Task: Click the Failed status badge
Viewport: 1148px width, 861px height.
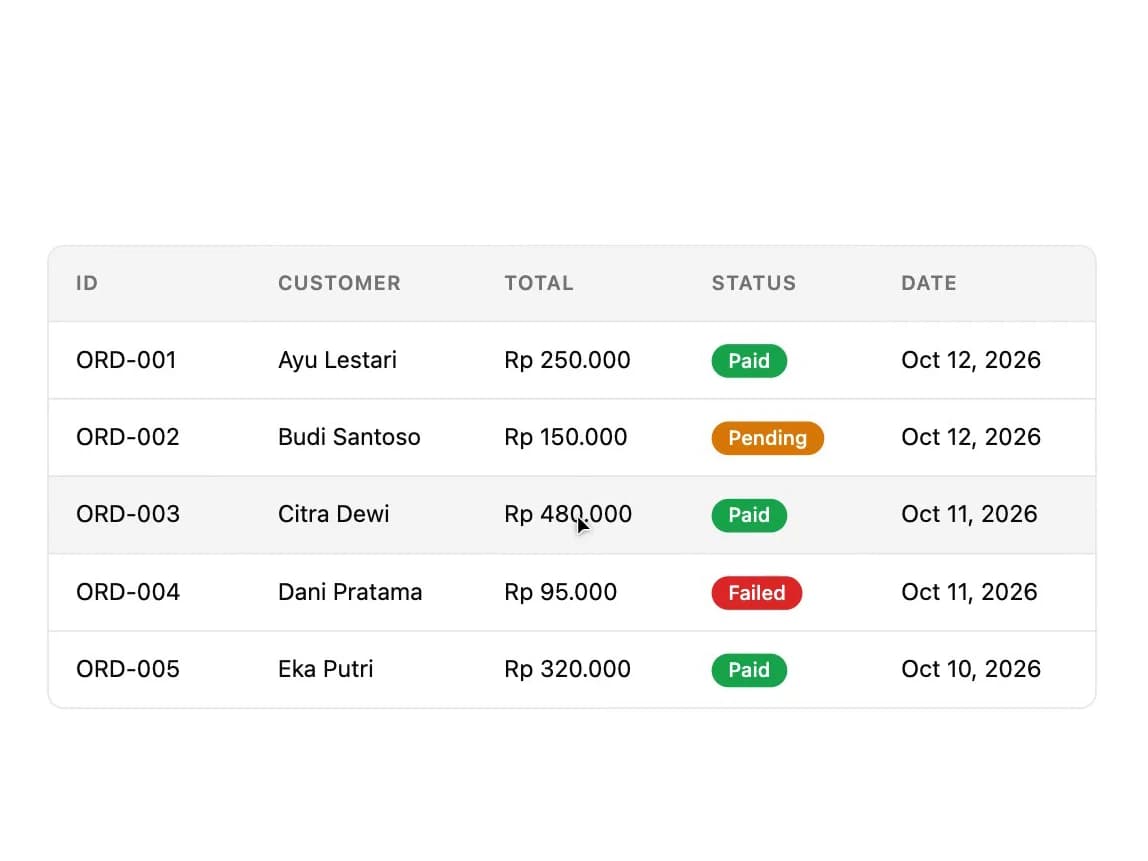Action: (756, 592)
